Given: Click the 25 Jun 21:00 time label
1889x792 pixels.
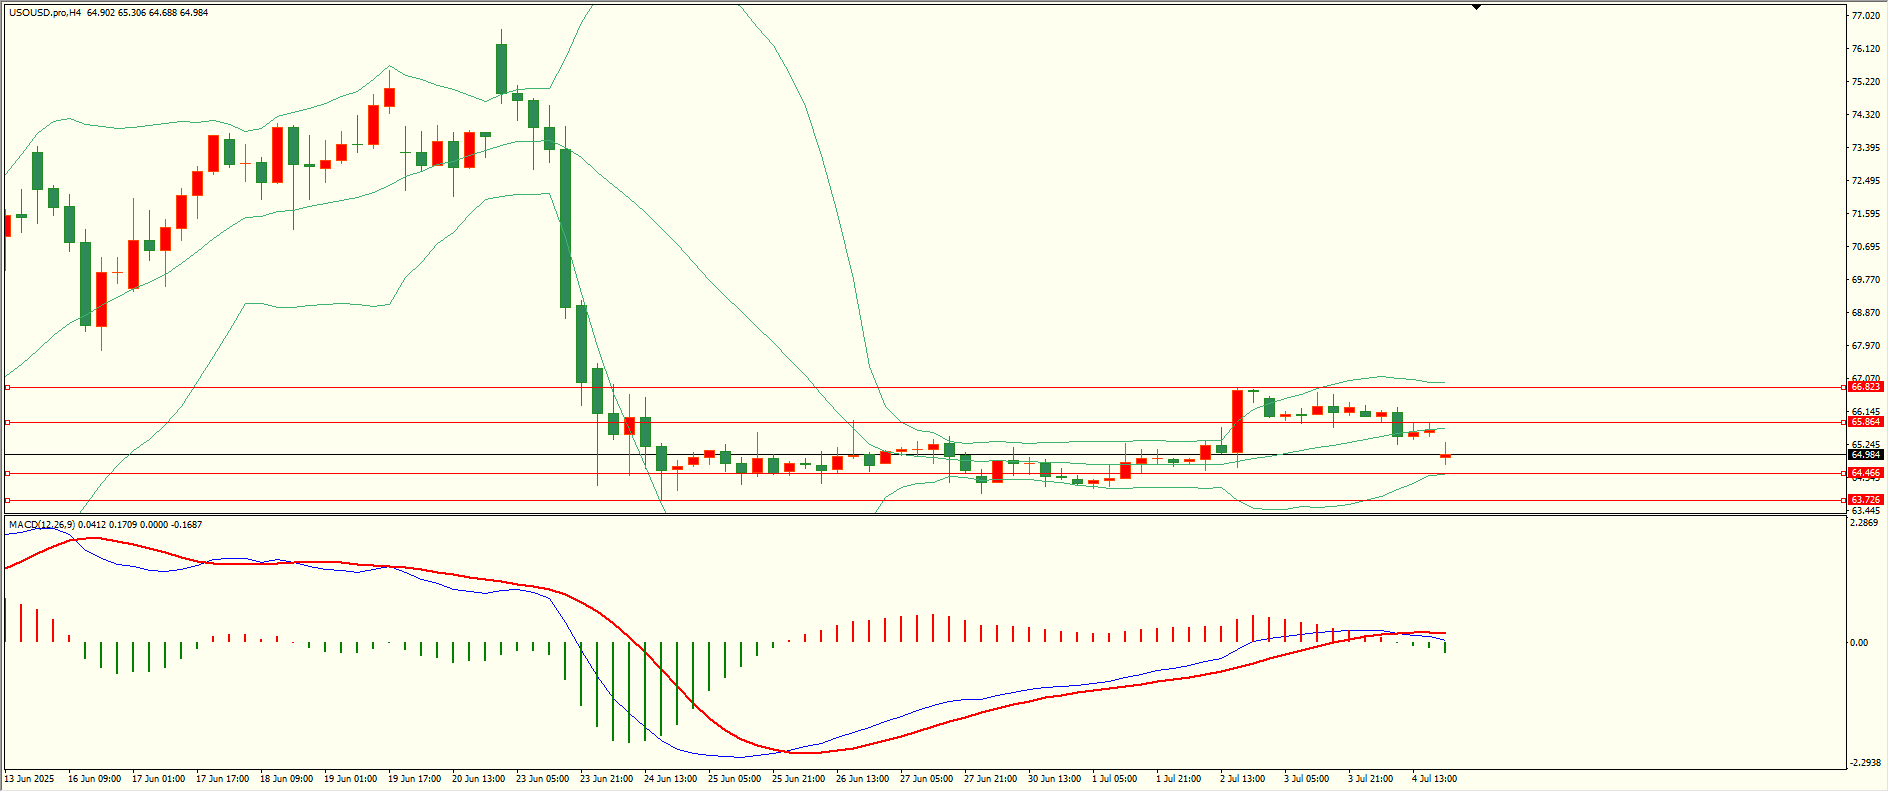Looking at the screenshot, I should click(798, 779).
